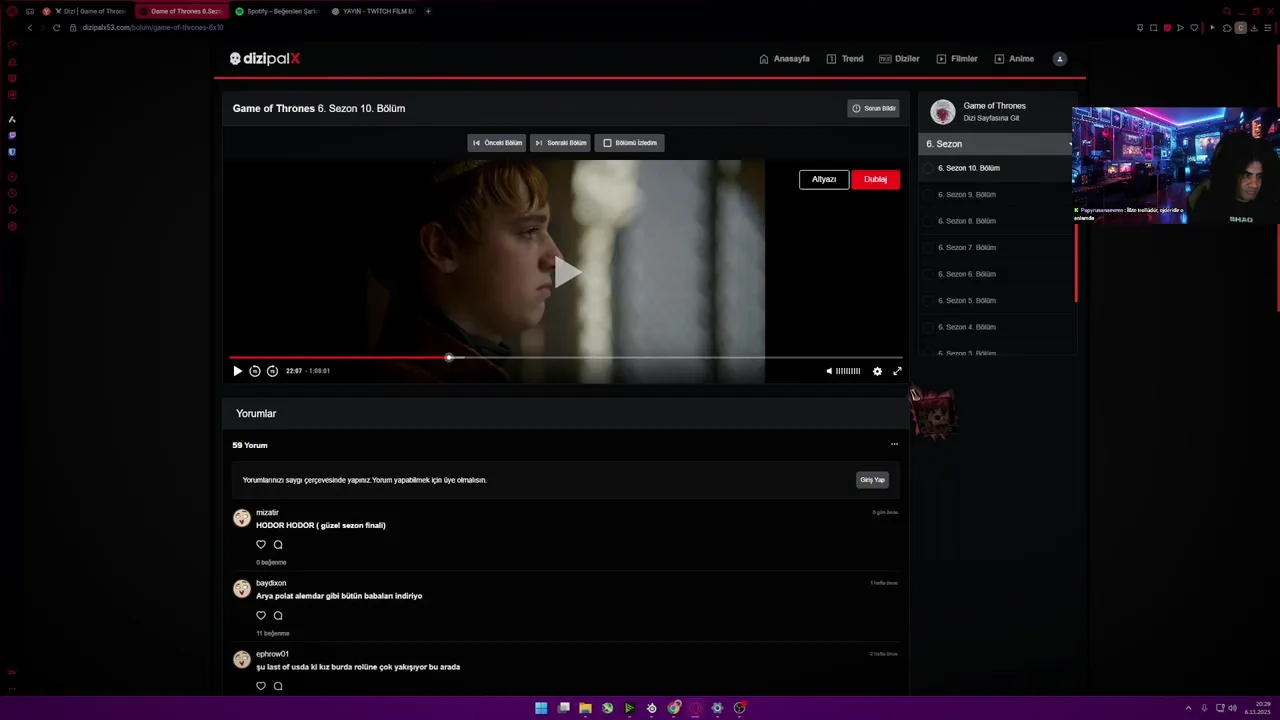Open browser sidebar settings gear
Viewport: 1280px width, 720px height.
(x=12, y=227)
